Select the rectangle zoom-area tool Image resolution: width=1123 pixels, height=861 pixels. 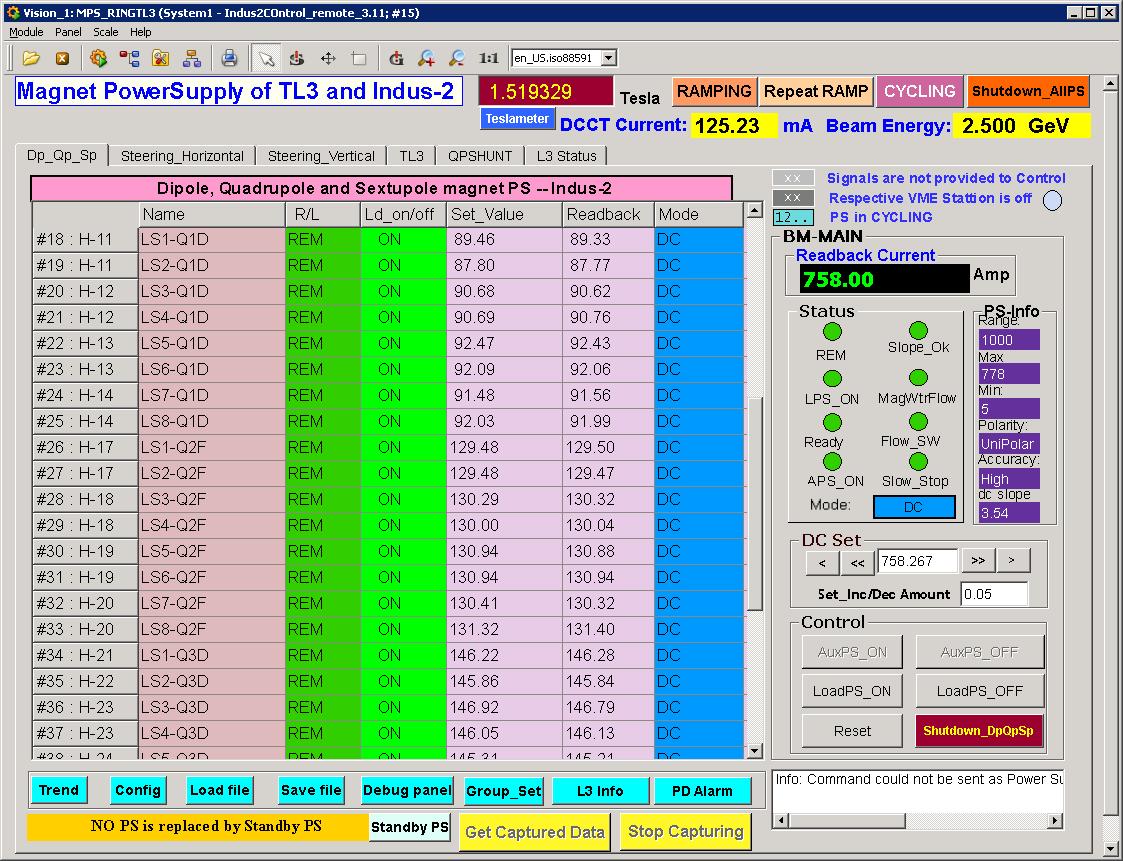coord(360,59)
